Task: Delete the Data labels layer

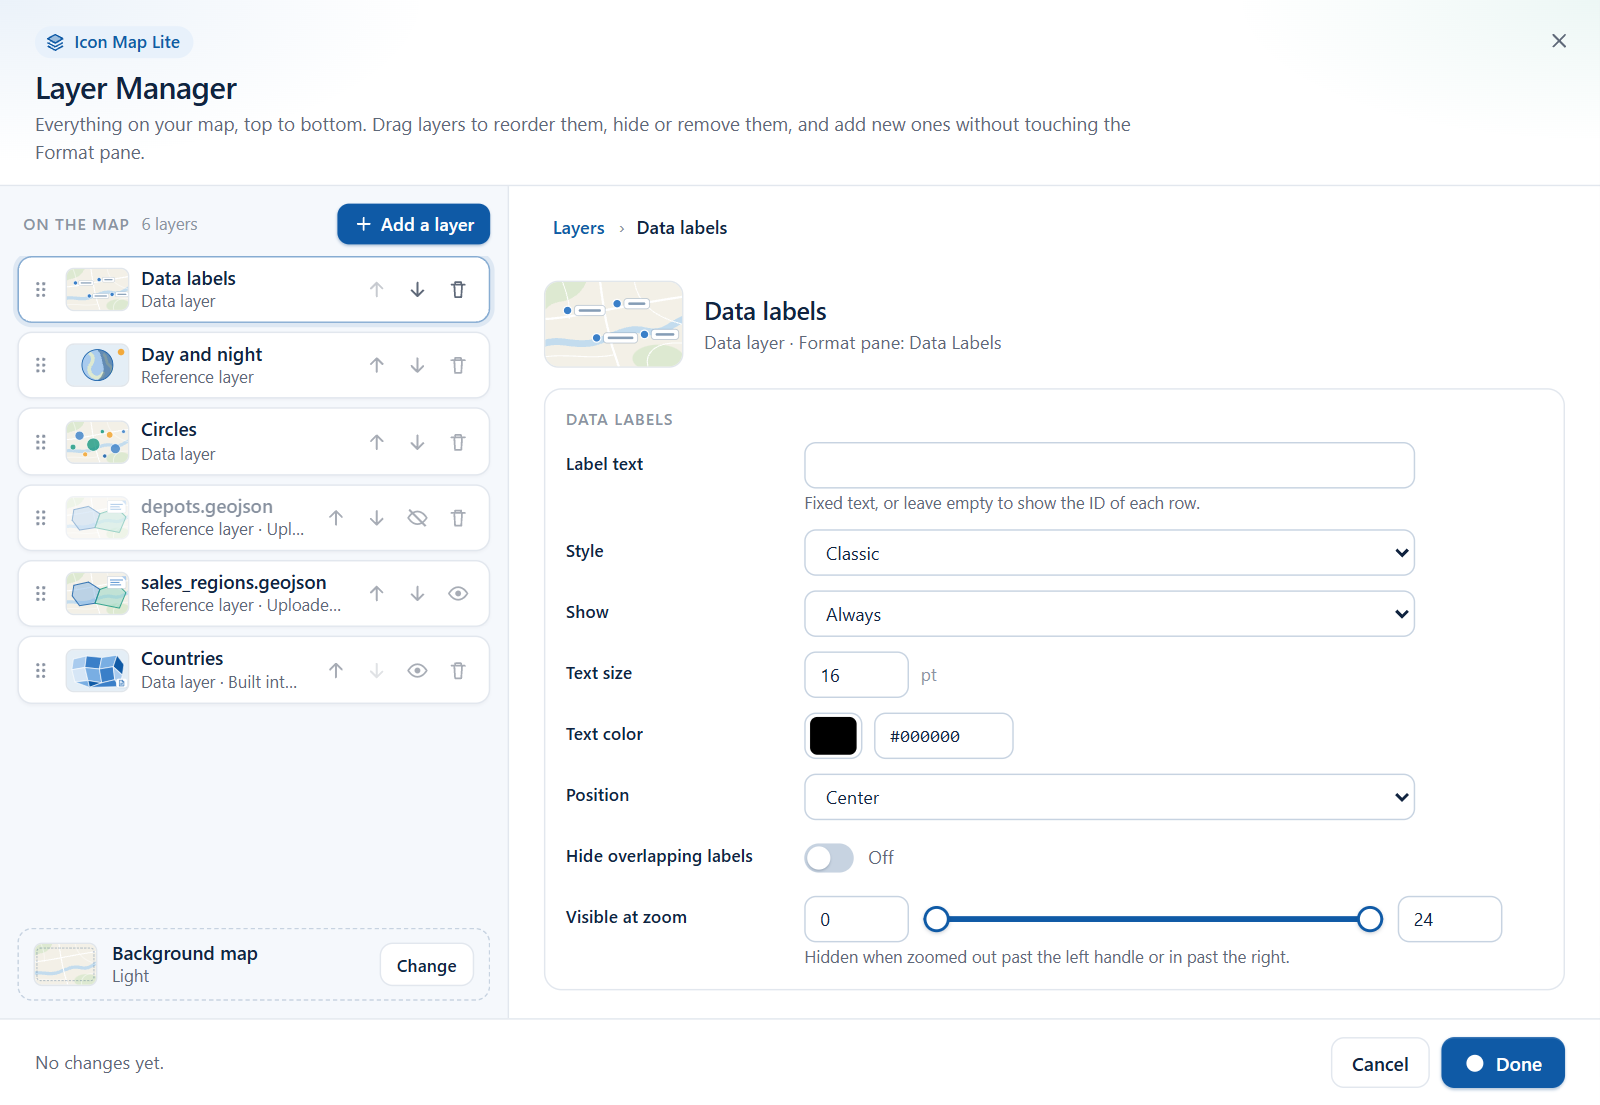Action: [458, 290]
